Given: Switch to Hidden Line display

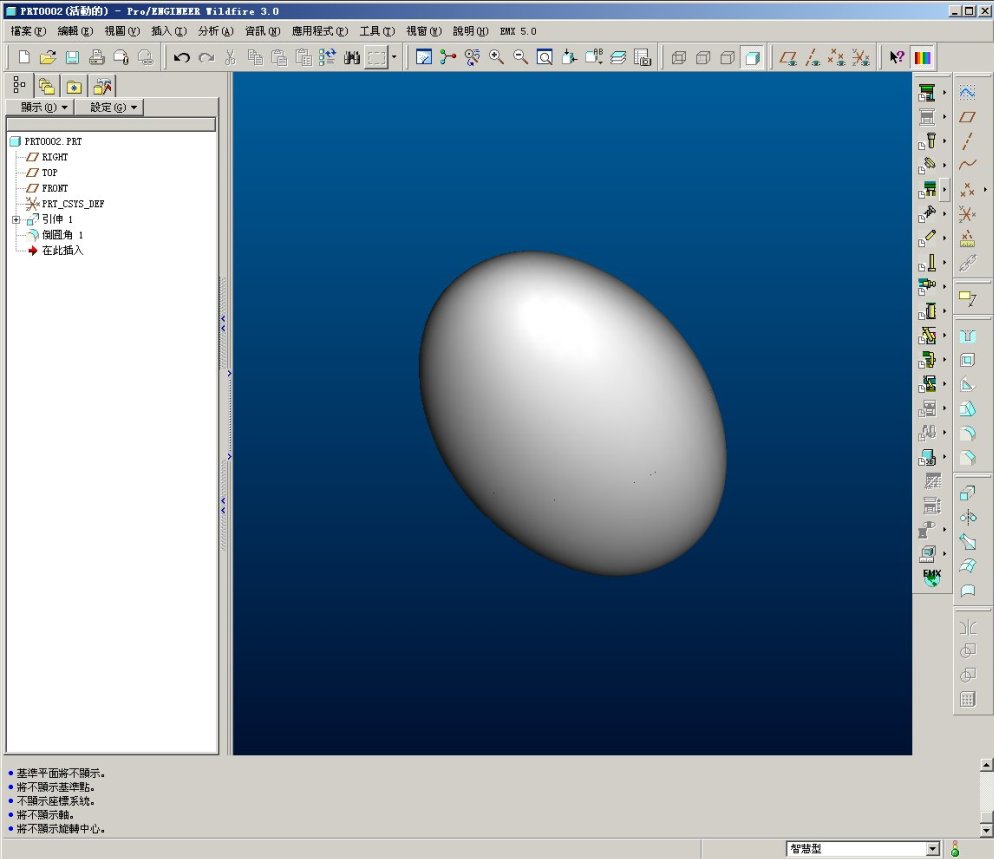Looking at the screenshot, I should click(x=703, y=58).
